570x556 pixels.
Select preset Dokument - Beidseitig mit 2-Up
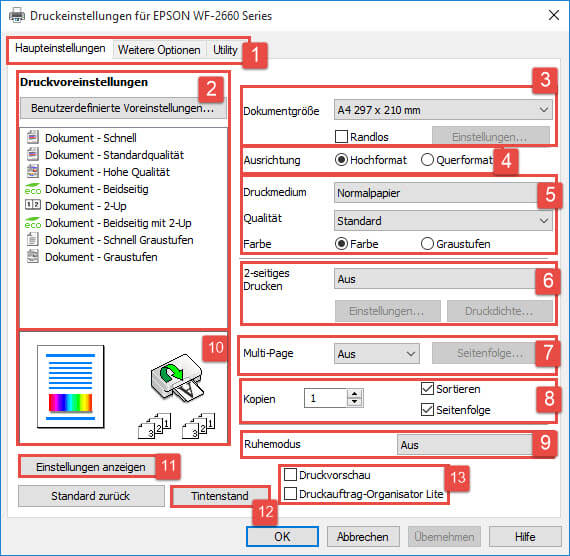pos(118,223)
